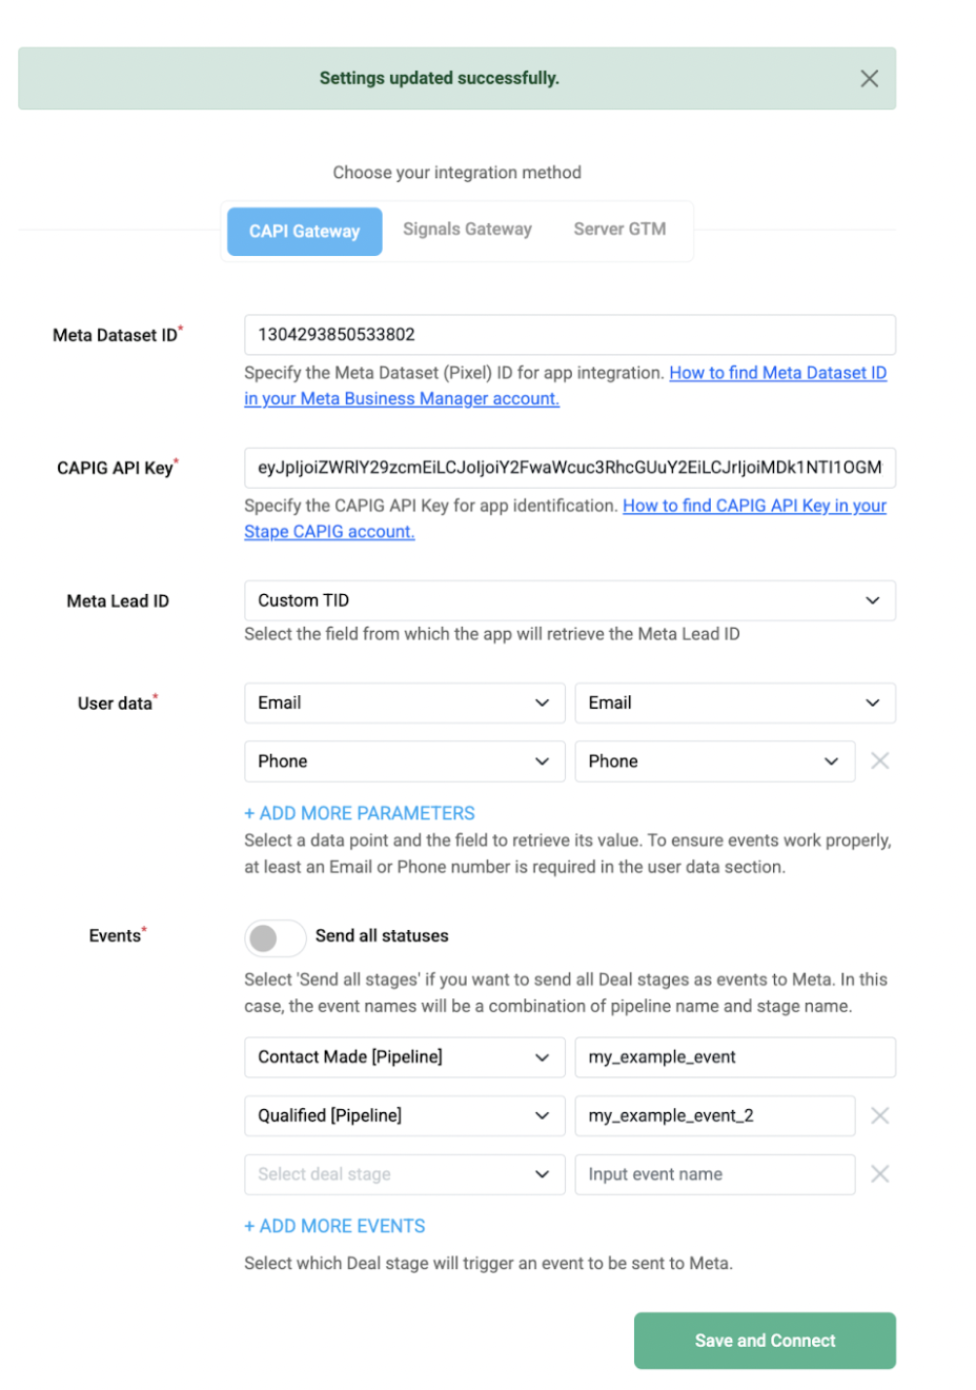Click the Save and Connect button

[x=765, y=1340]
